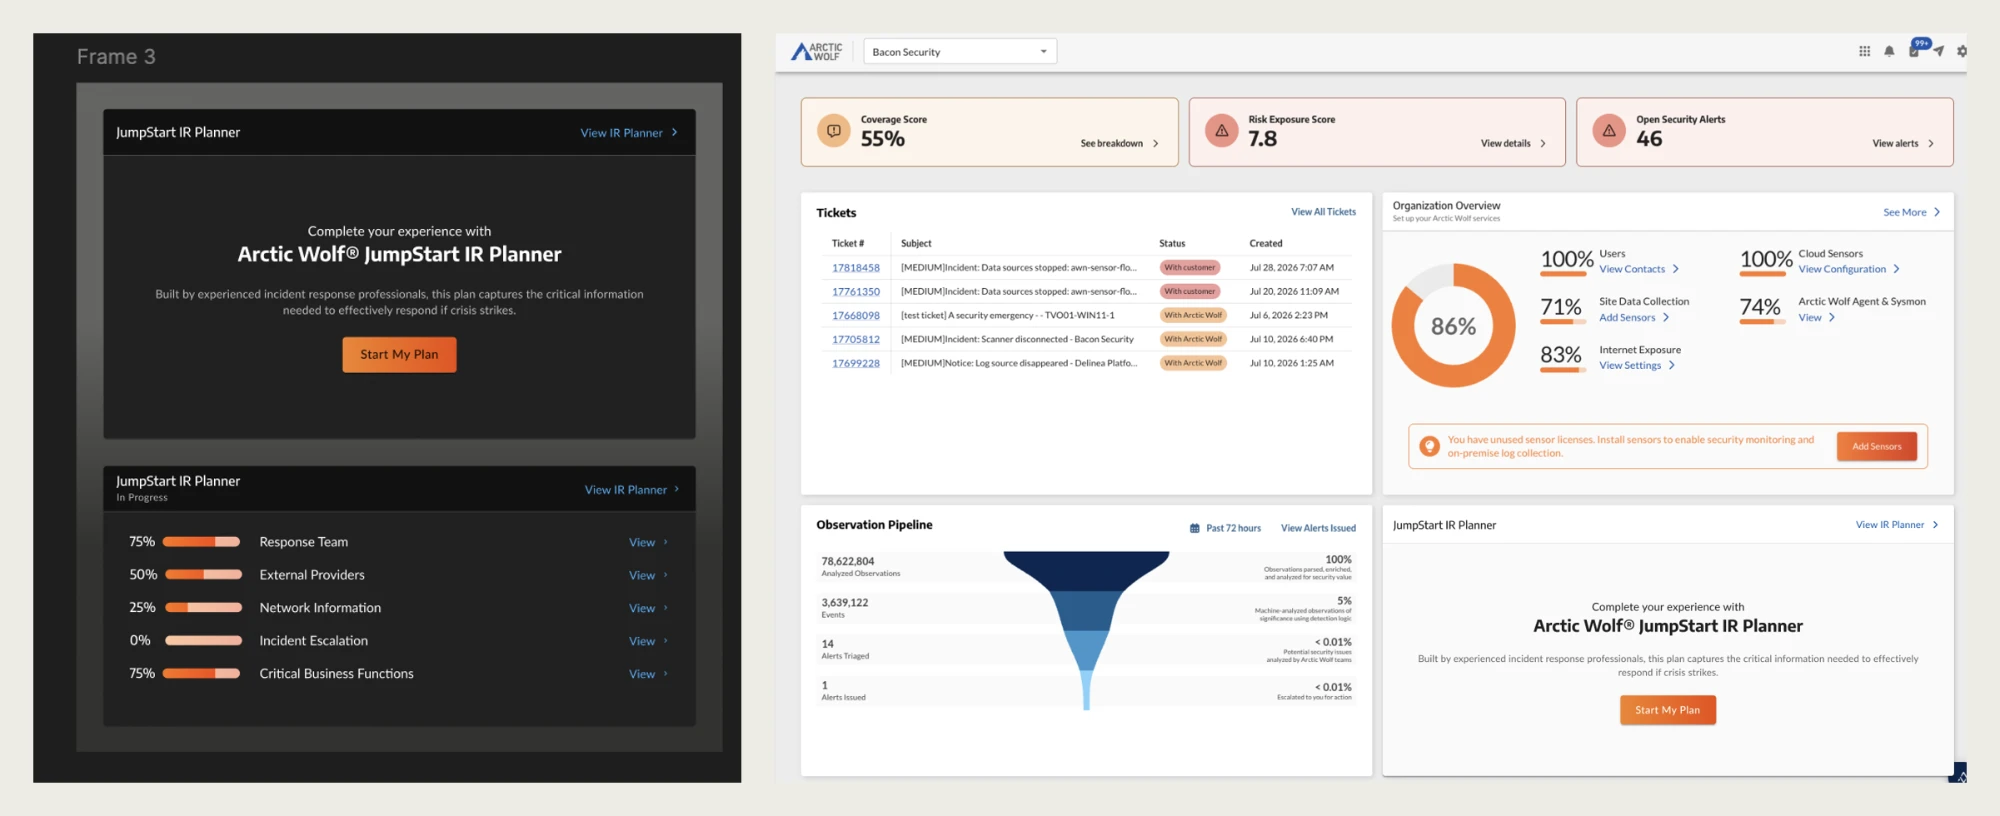The width and height of the screenshot is (2000, 816).
Task: Open ticket number 17699228
Action: [856, 364]
